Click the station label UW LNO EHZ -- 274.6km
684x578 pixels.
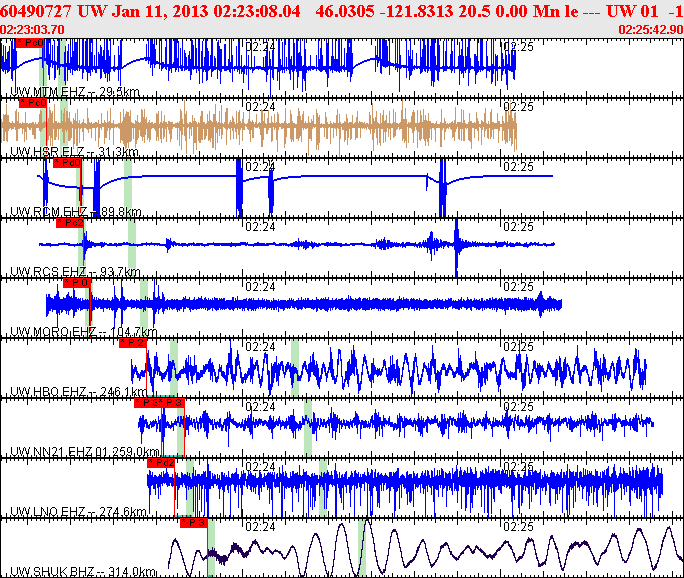click(78, 512)
